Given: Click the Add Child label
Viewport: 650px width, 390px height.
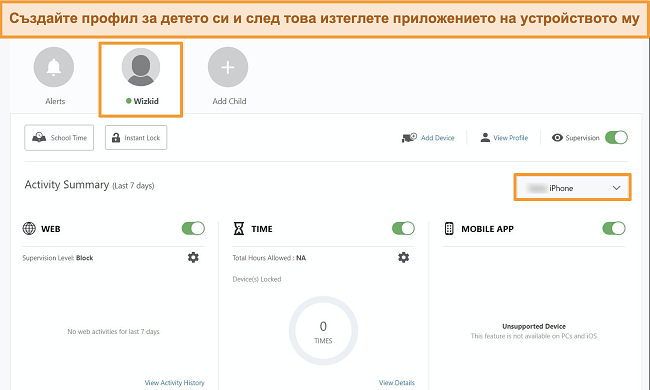Looking at the screenshot, I should click(229, 101).
